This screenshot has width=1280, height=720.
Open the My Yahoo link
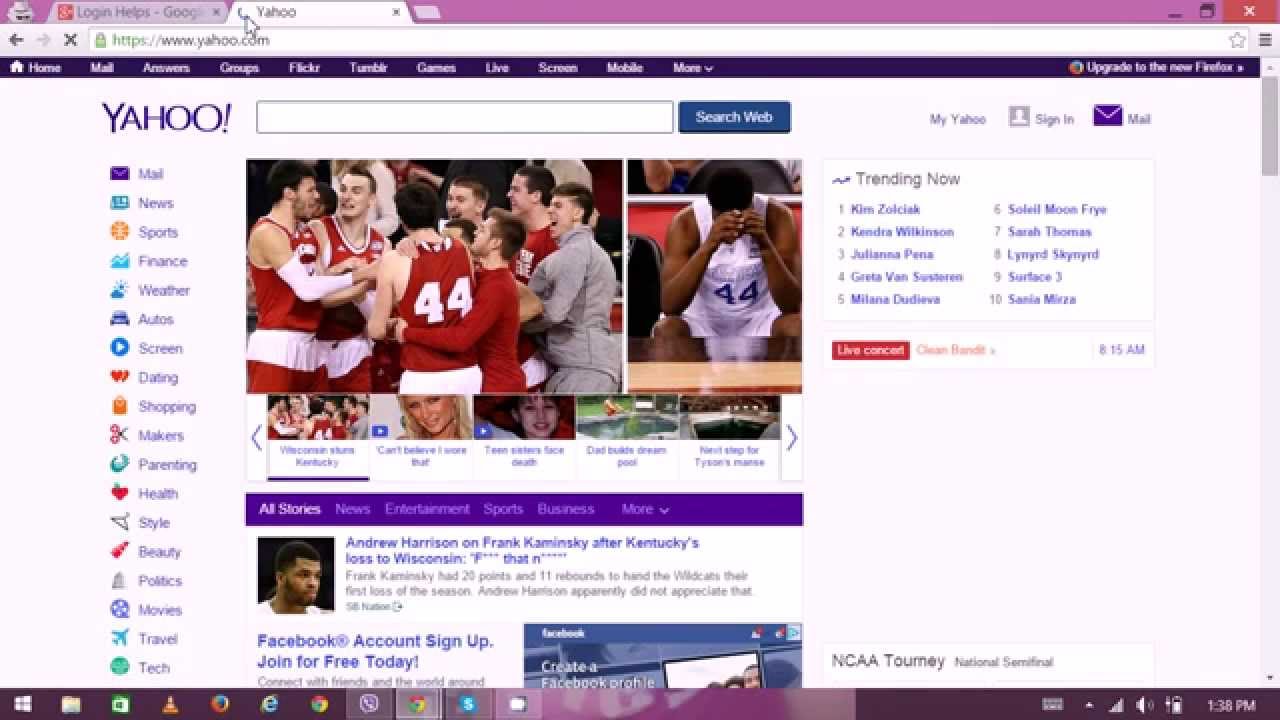tap(958, 119)
